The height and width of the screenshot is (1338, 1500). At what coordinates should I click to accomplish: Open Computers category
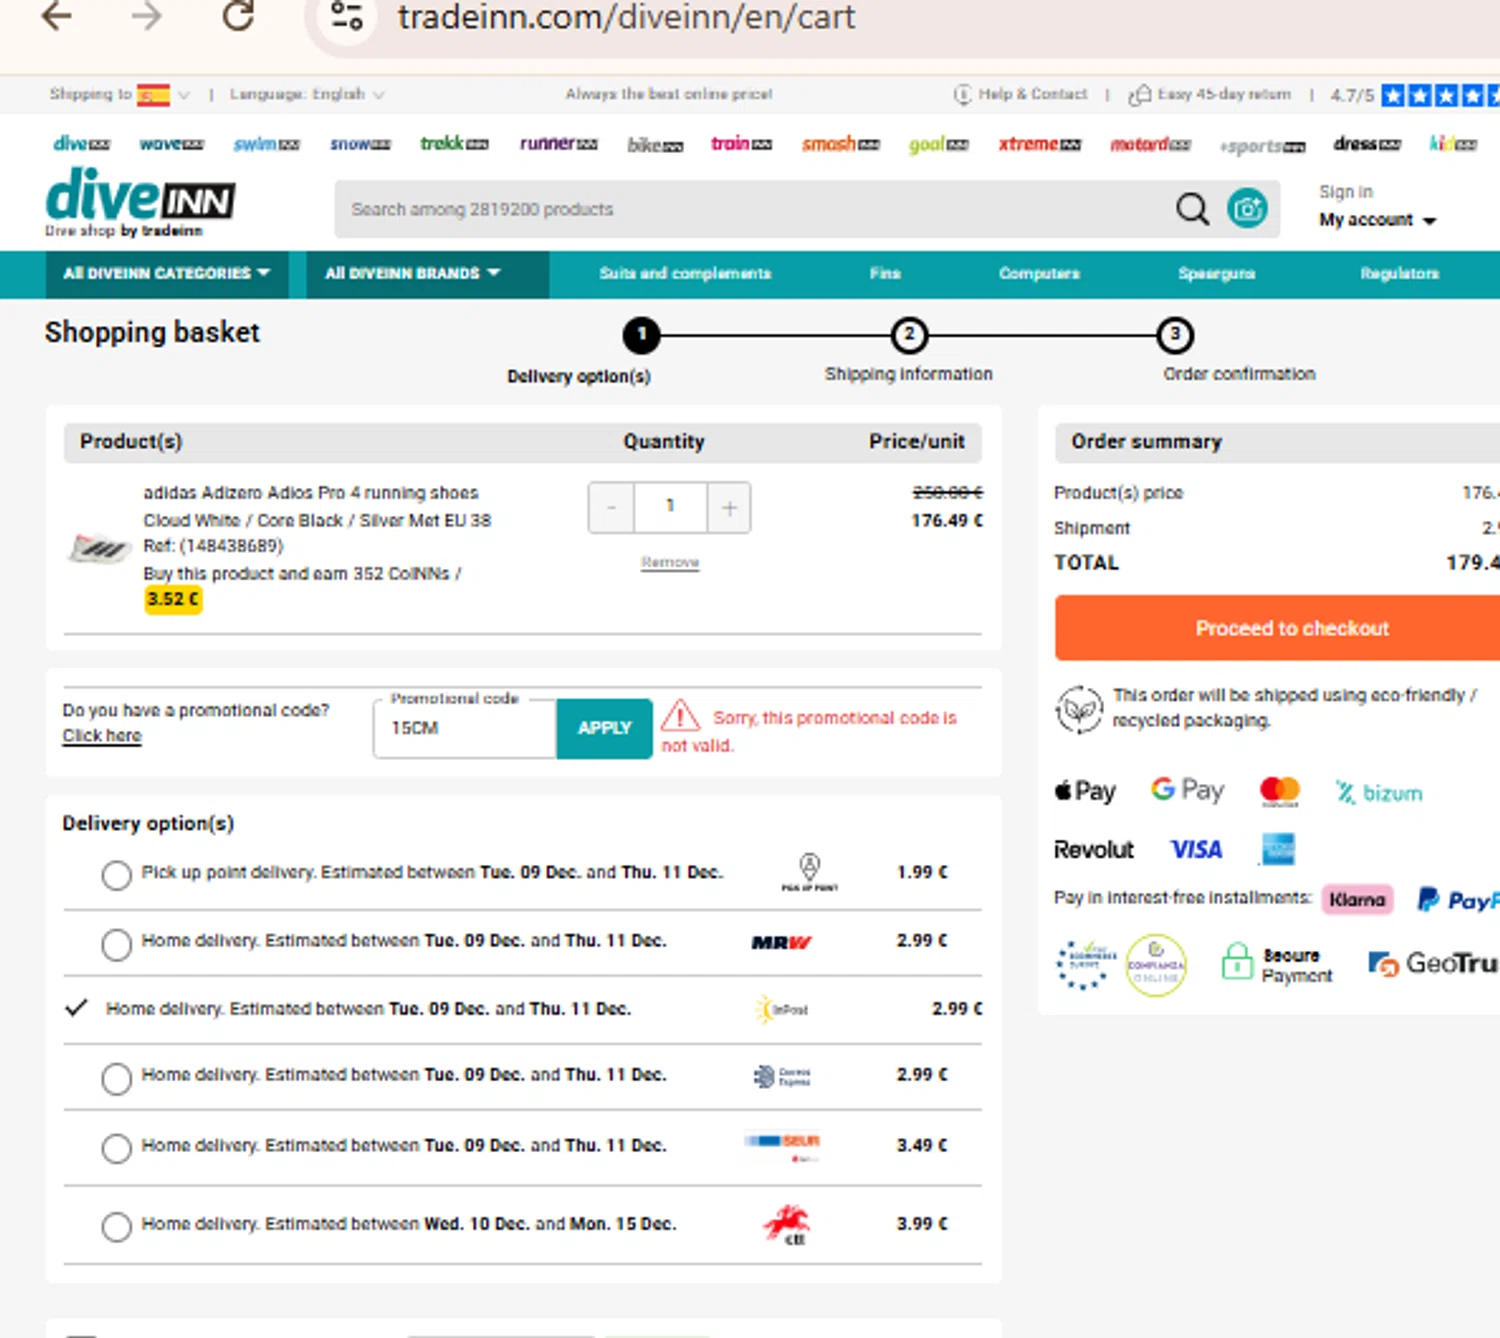(1039, 273)
